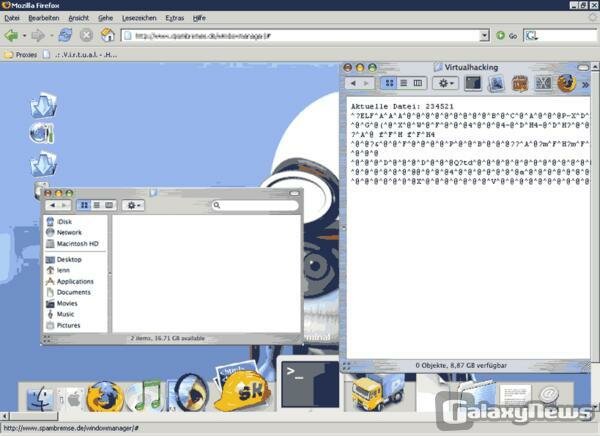
Task: Click forward arrow in Virtualhacking window
Action: click(367, 83)
